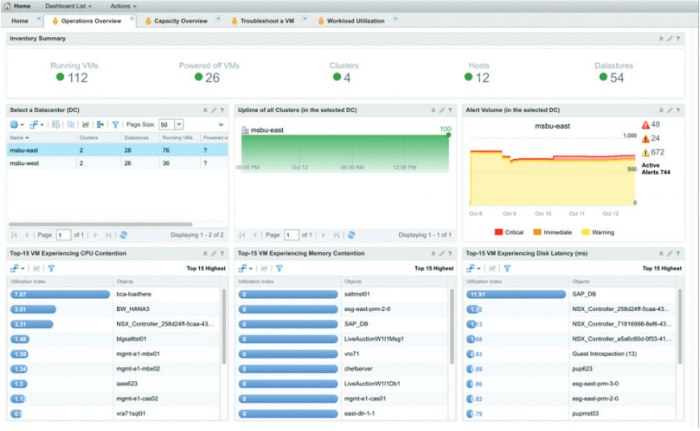Toggle the Immediate legend series
This screenshot has width=700, height=431.
click(x=553, y=232)
